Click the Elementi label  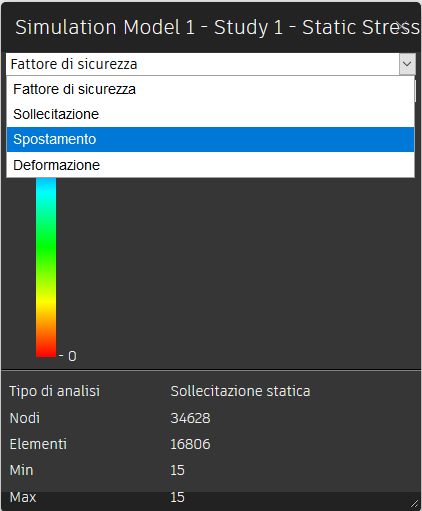click(x=38, y=444)
